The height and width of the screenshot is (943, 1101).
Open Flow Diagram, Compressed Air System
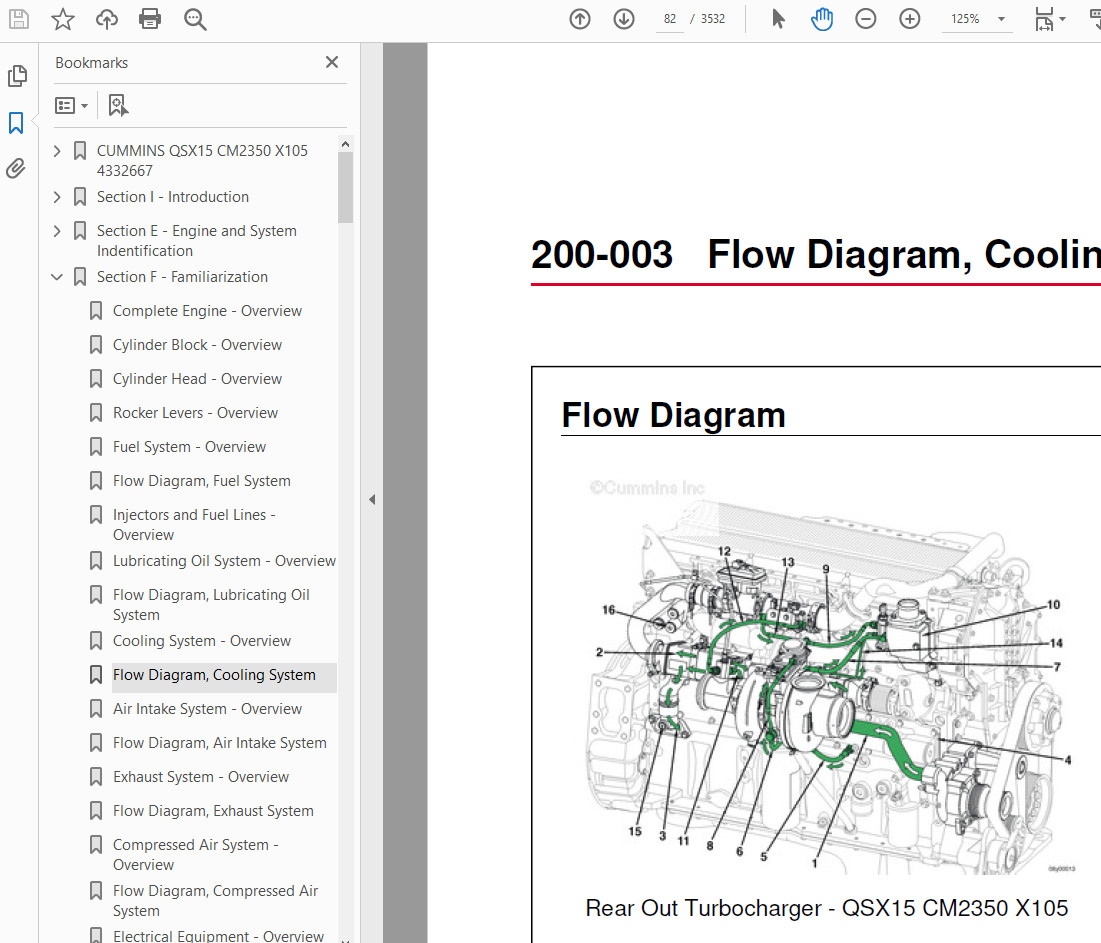tap(216, 901)
